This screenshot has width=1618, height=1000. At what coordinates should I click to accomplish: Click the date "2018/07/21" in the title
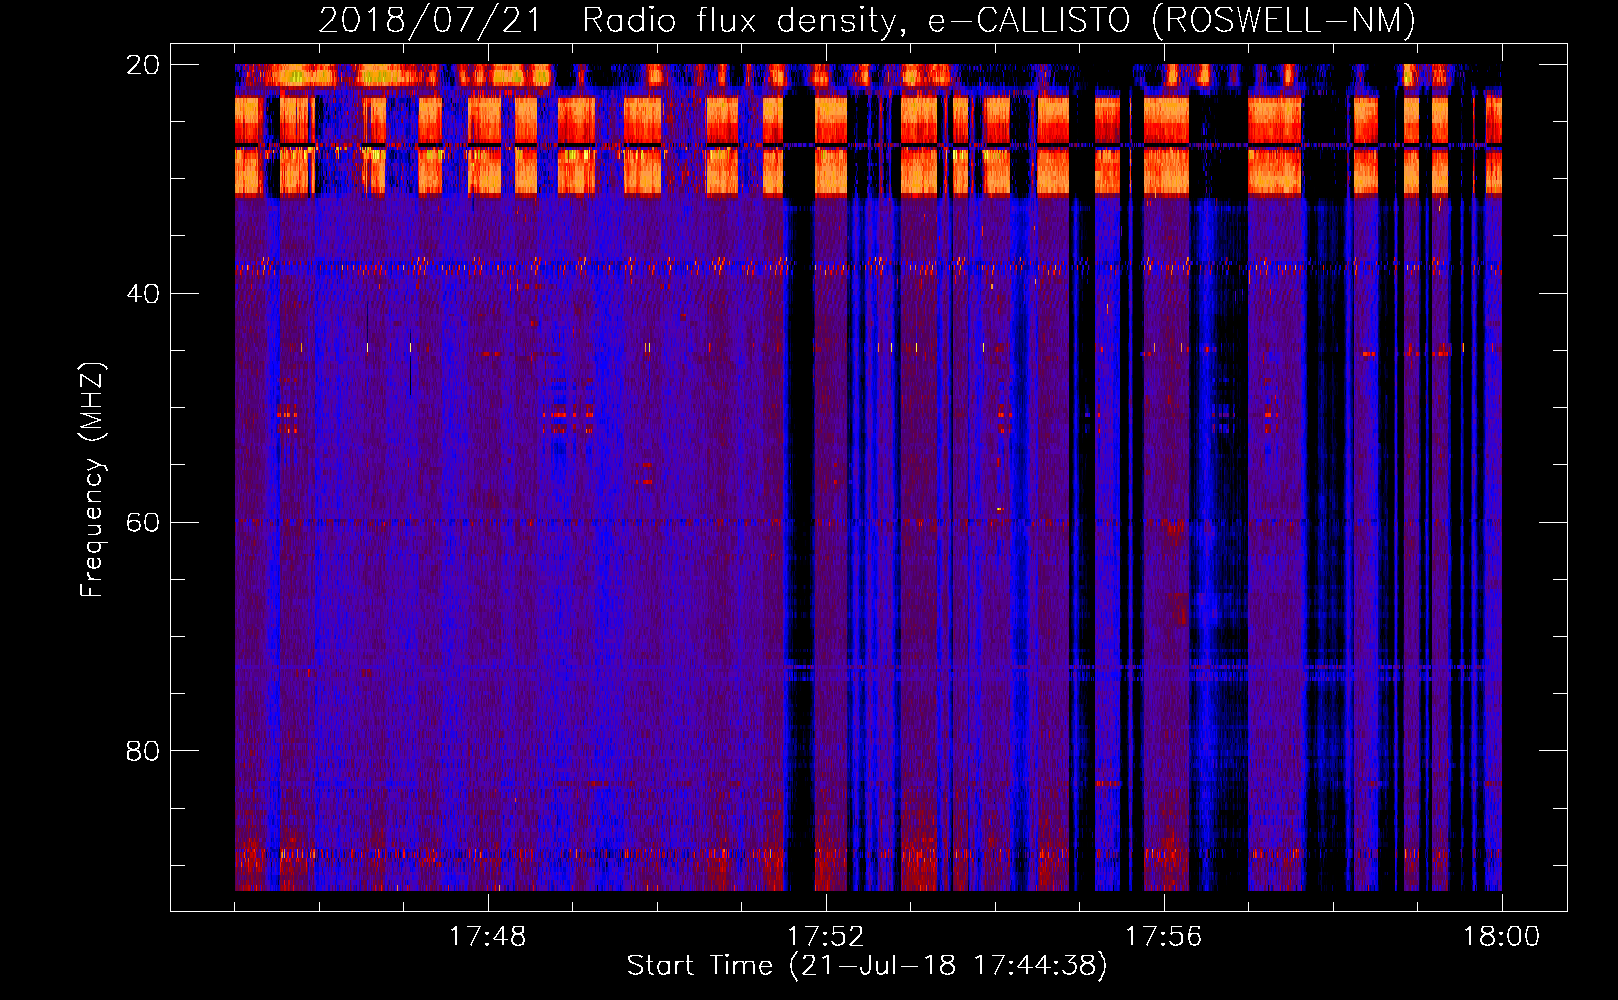(x=430, y=20)
